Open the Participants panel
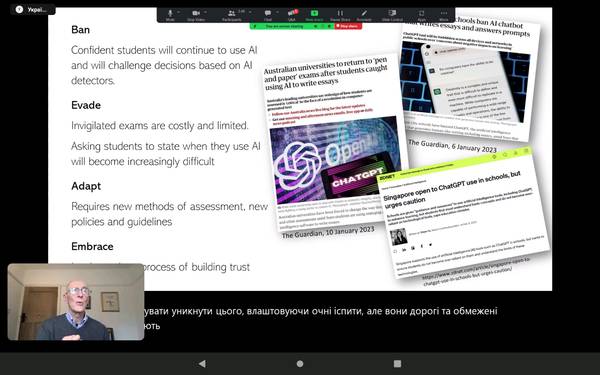 point(232,15)
